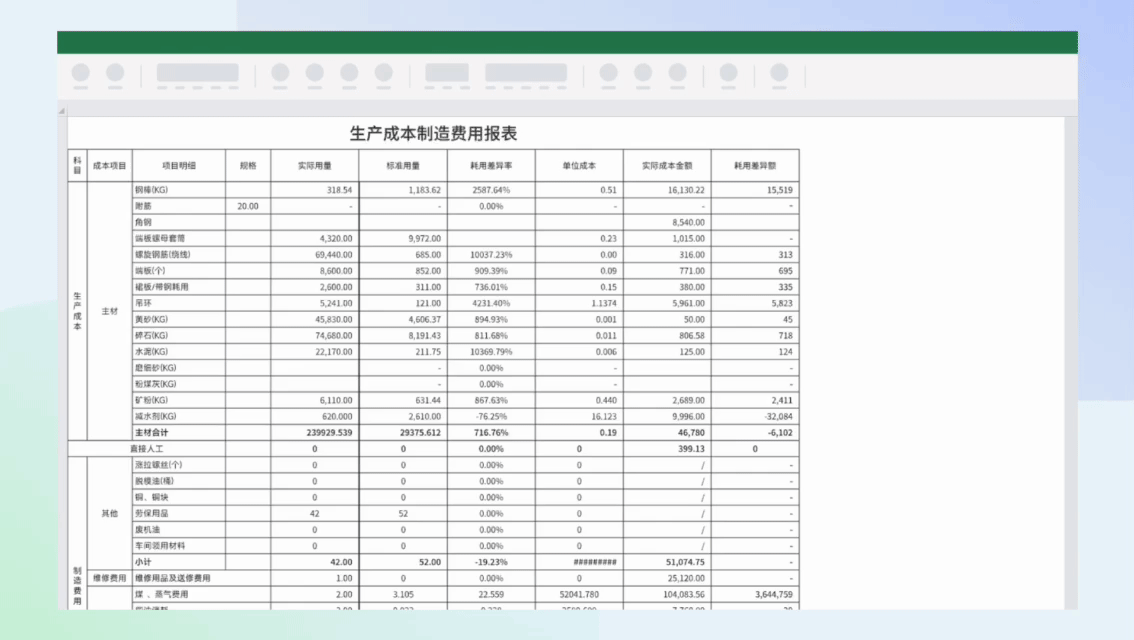Select the 标准用量 header cell
The height and width of the screenshot is (640, 1134).
tap(403, 166)
